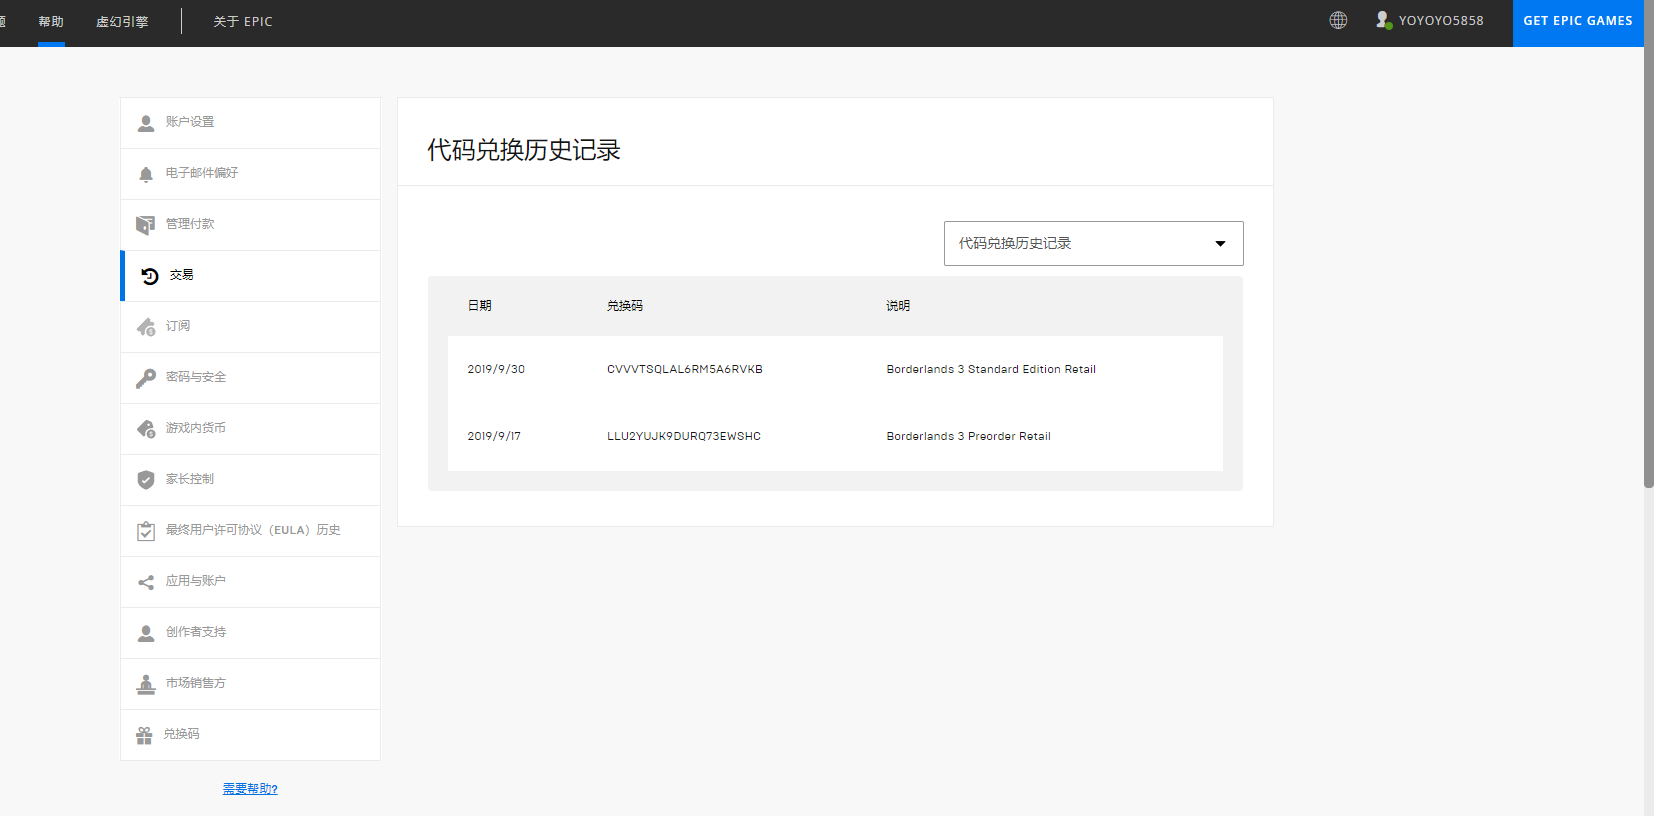Click the user avatar icon beside YOYOYO5858
The image size is (1654, 816).
click(x=1384, y=20)
